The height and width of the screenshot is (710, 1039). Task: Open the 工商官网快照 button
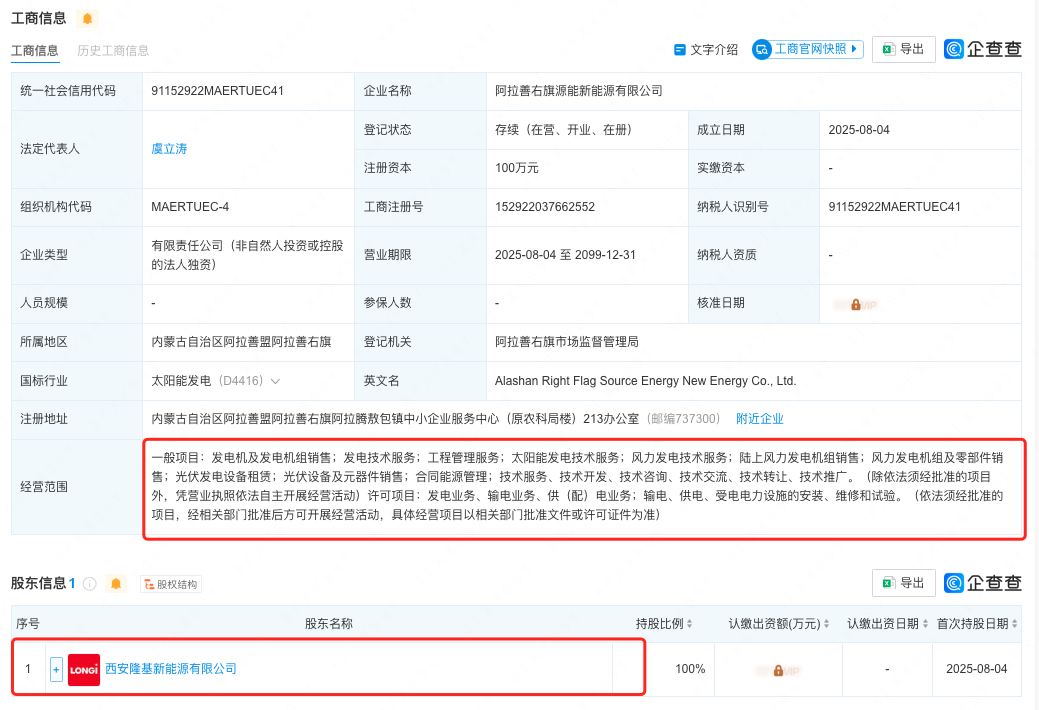pyautogui.click(x=808, y=49)
